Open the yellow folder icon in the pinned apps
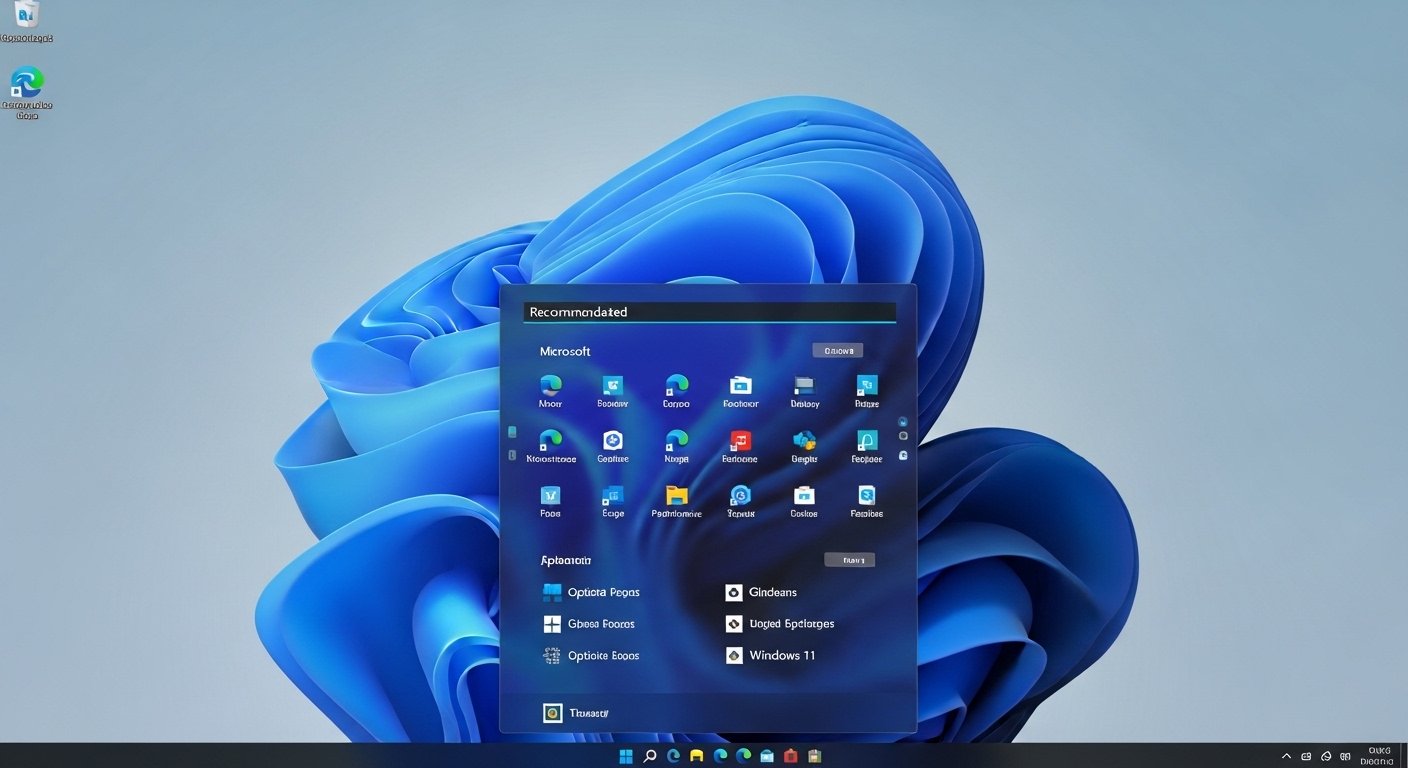This screenshot has height=768, width=1408. [x=676, y=498]
